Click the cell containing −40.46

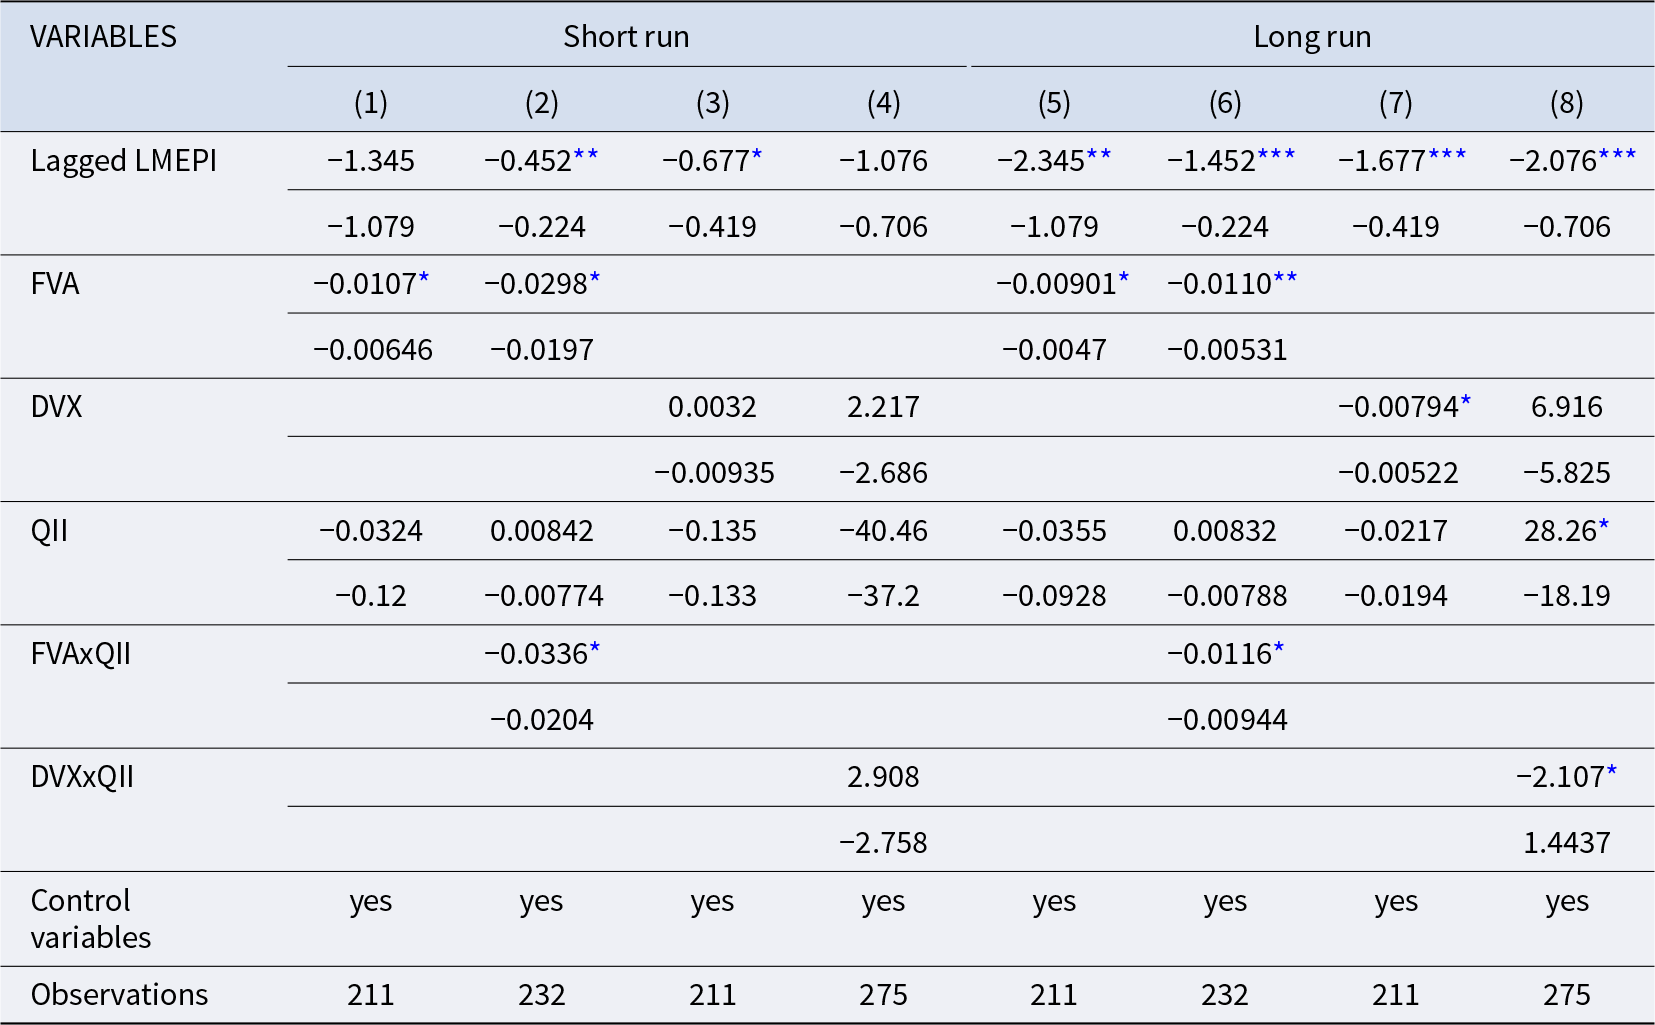pyautogui.click(x=883, y=531)
